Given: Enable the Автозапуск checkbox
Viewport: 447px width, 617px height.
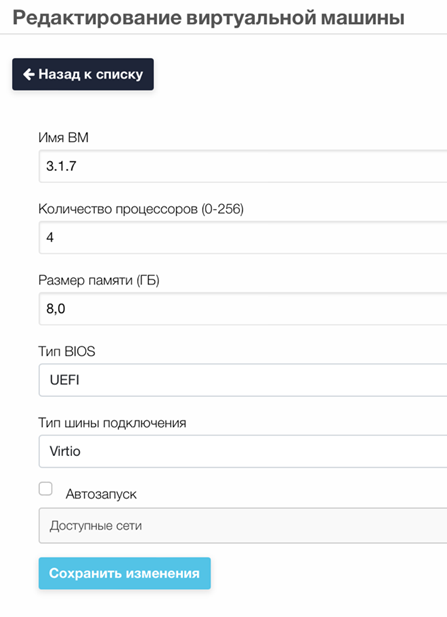Looking at the screenshot, I should (x=46, y=489).
